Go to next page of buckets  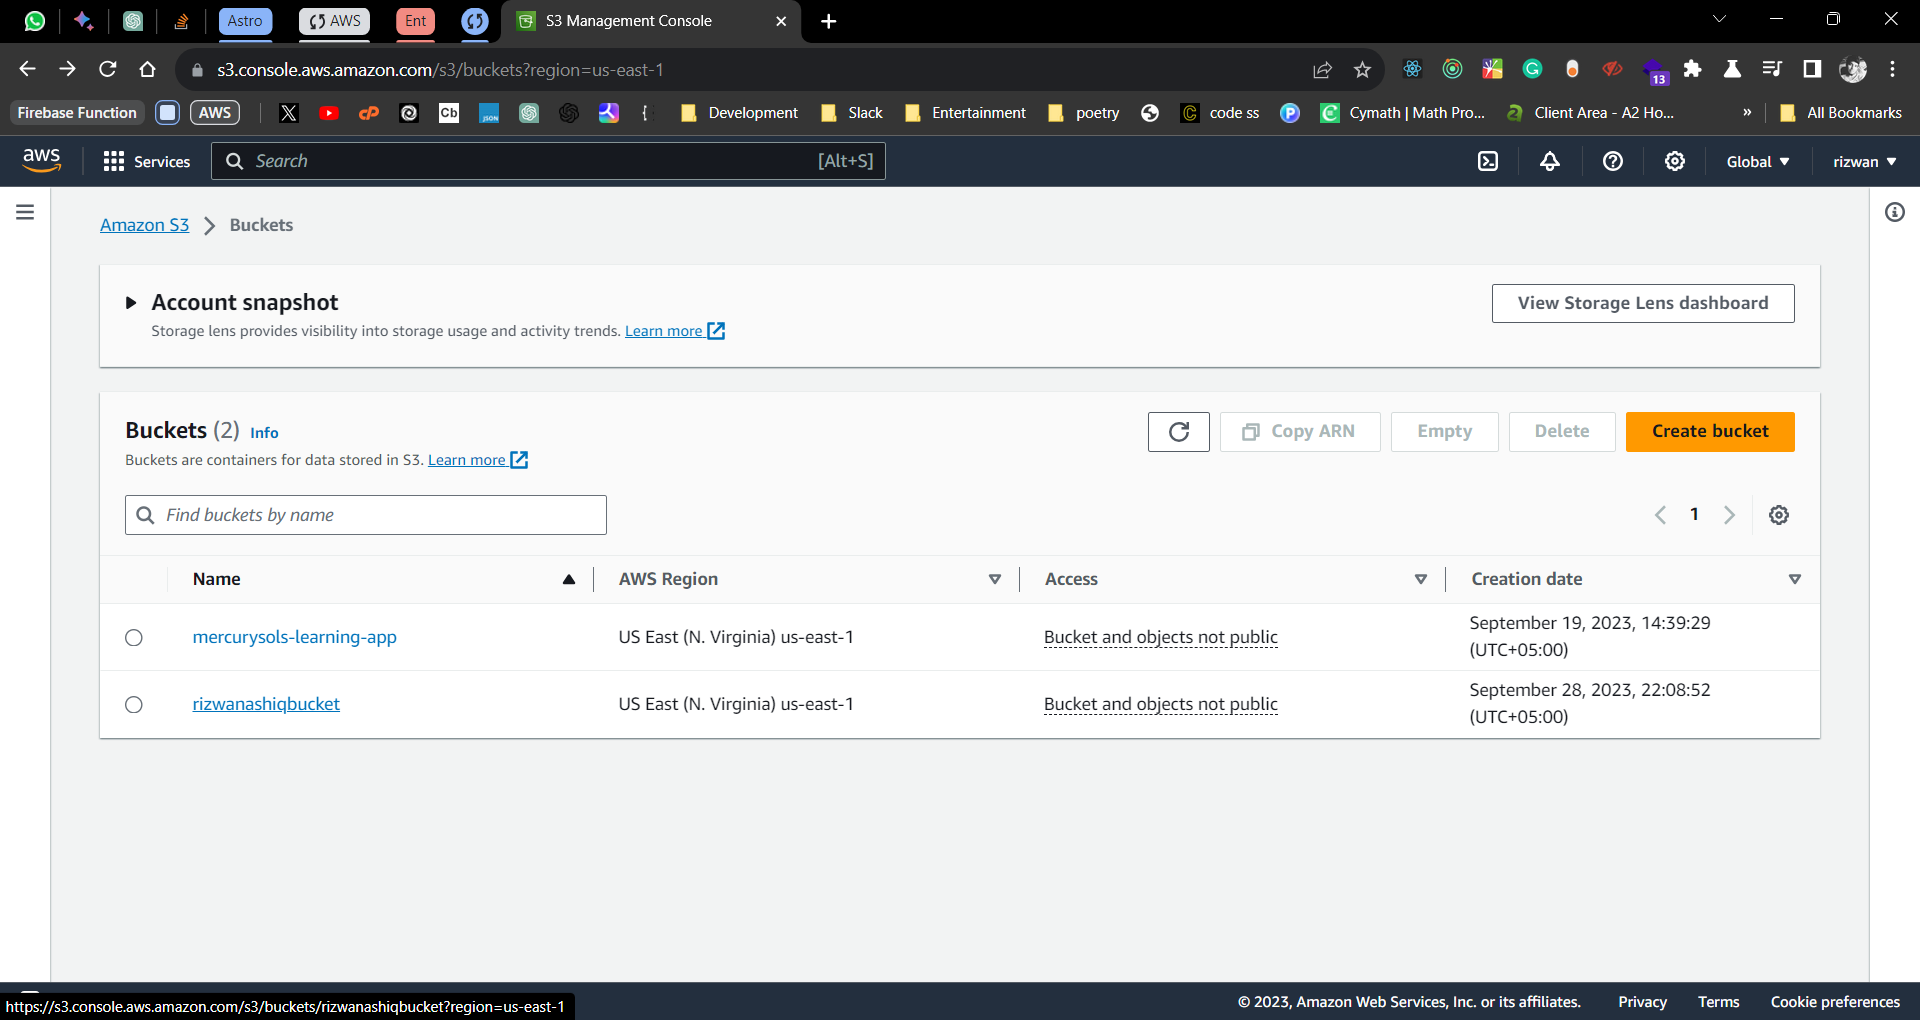1729,515
